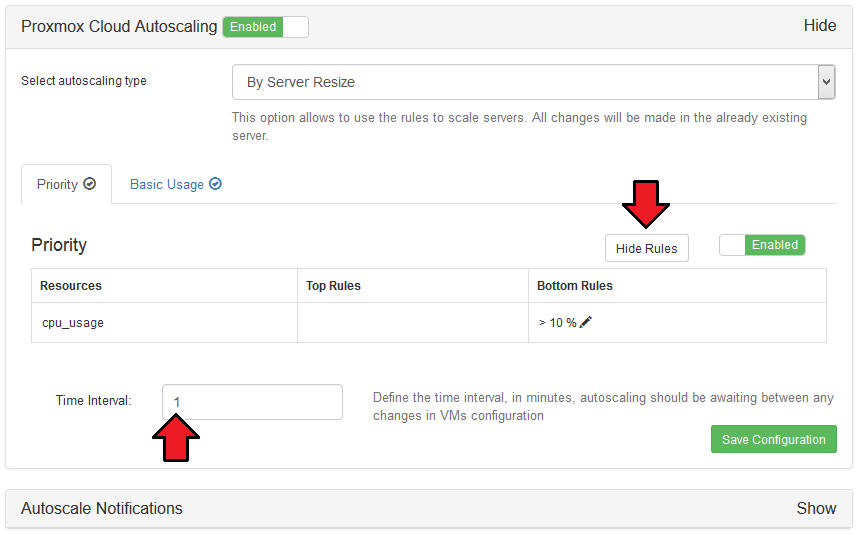Focus the Time Interval input field
Screen dimensions: 859x535
(x=253, y=402)
